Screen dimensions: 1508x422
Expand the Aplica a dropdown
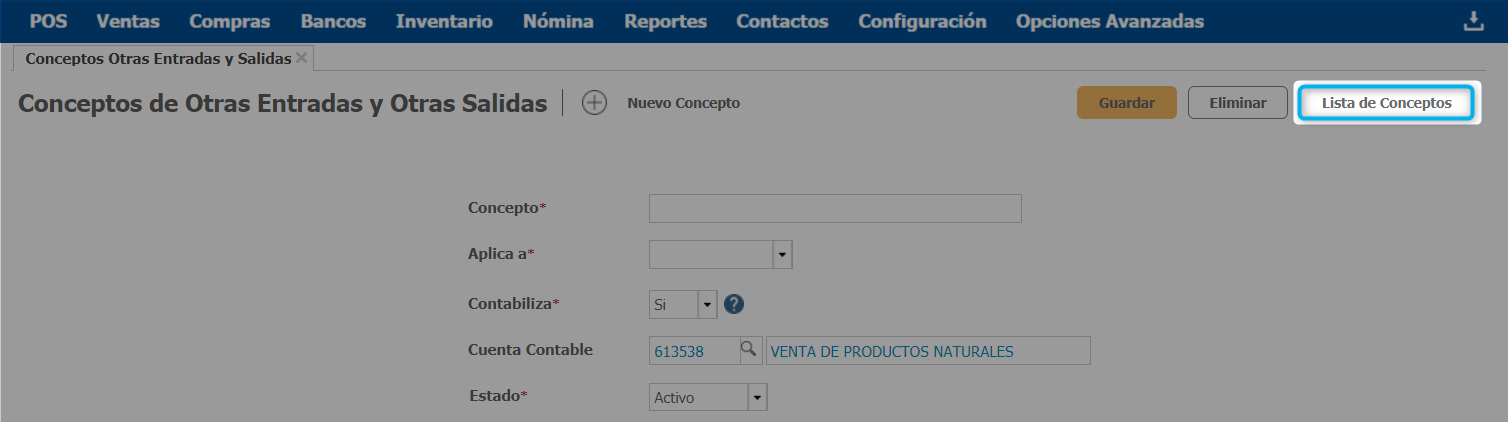point(783,255)
